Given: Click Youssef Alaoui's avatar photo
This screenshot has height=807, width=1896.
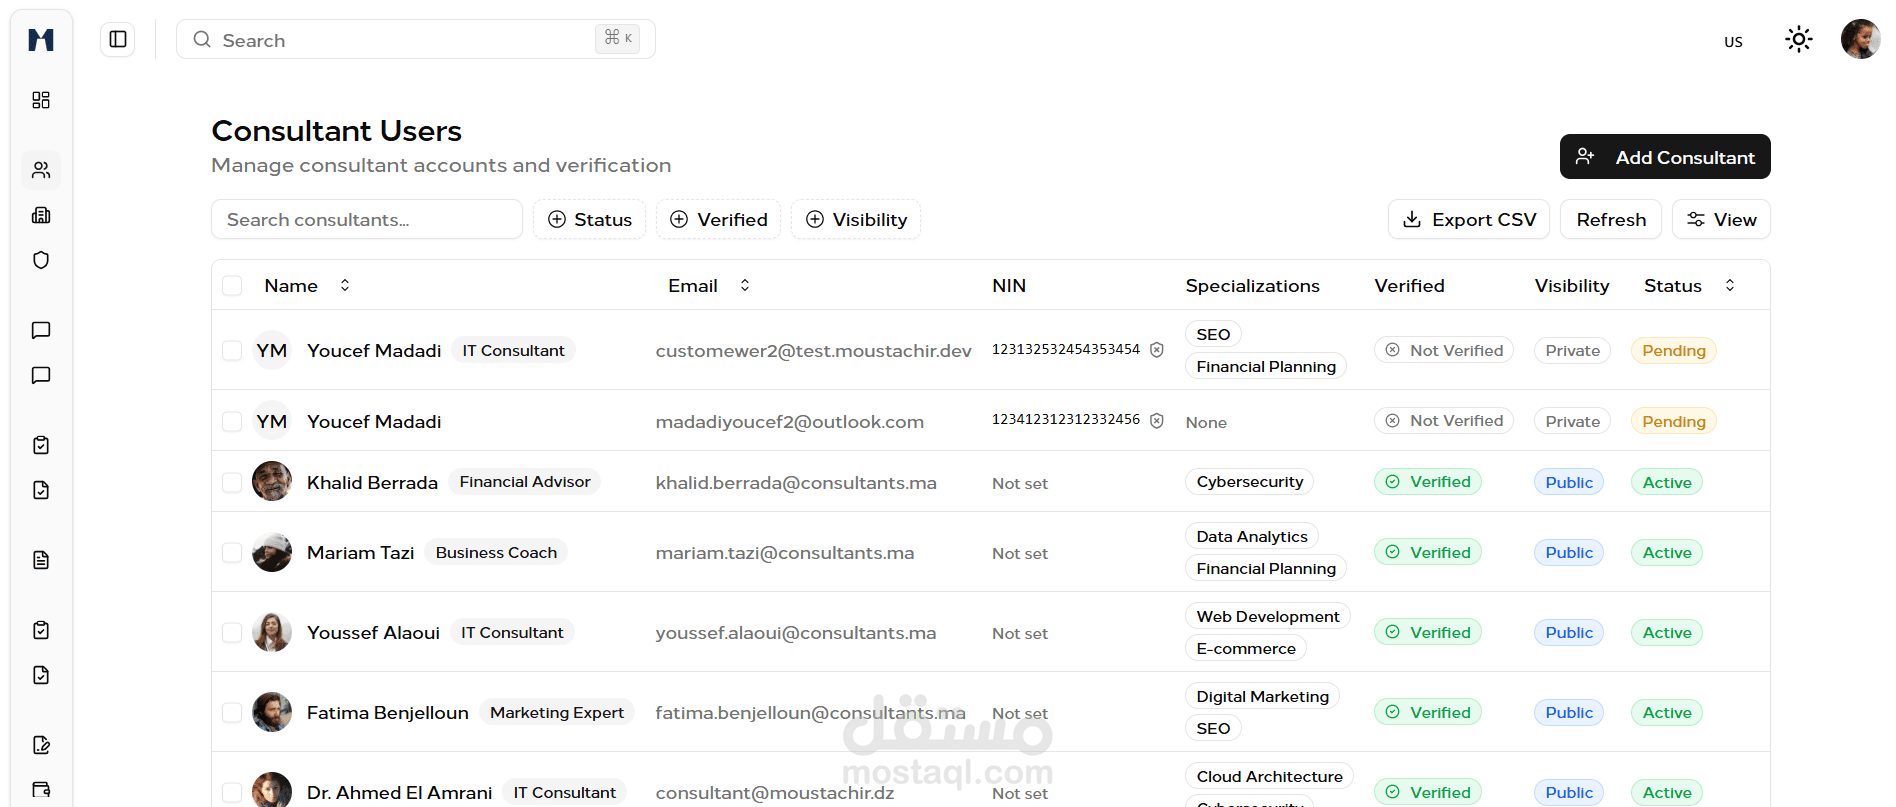Looking at the screenshot, I should [272, 632].
